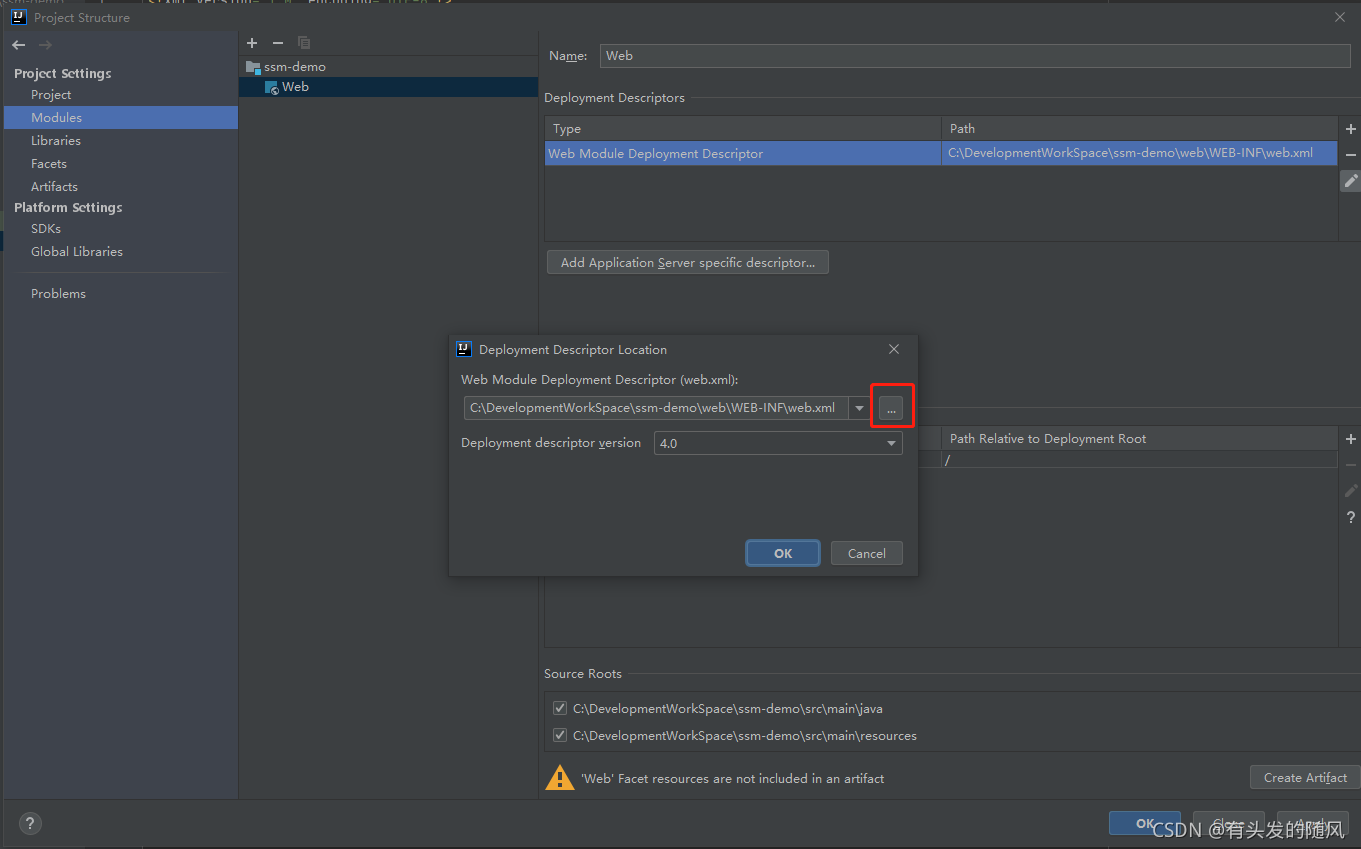1361x849 pixels.
Task: Open help question mark beside web resources
Action: (x=1350, y=517)
